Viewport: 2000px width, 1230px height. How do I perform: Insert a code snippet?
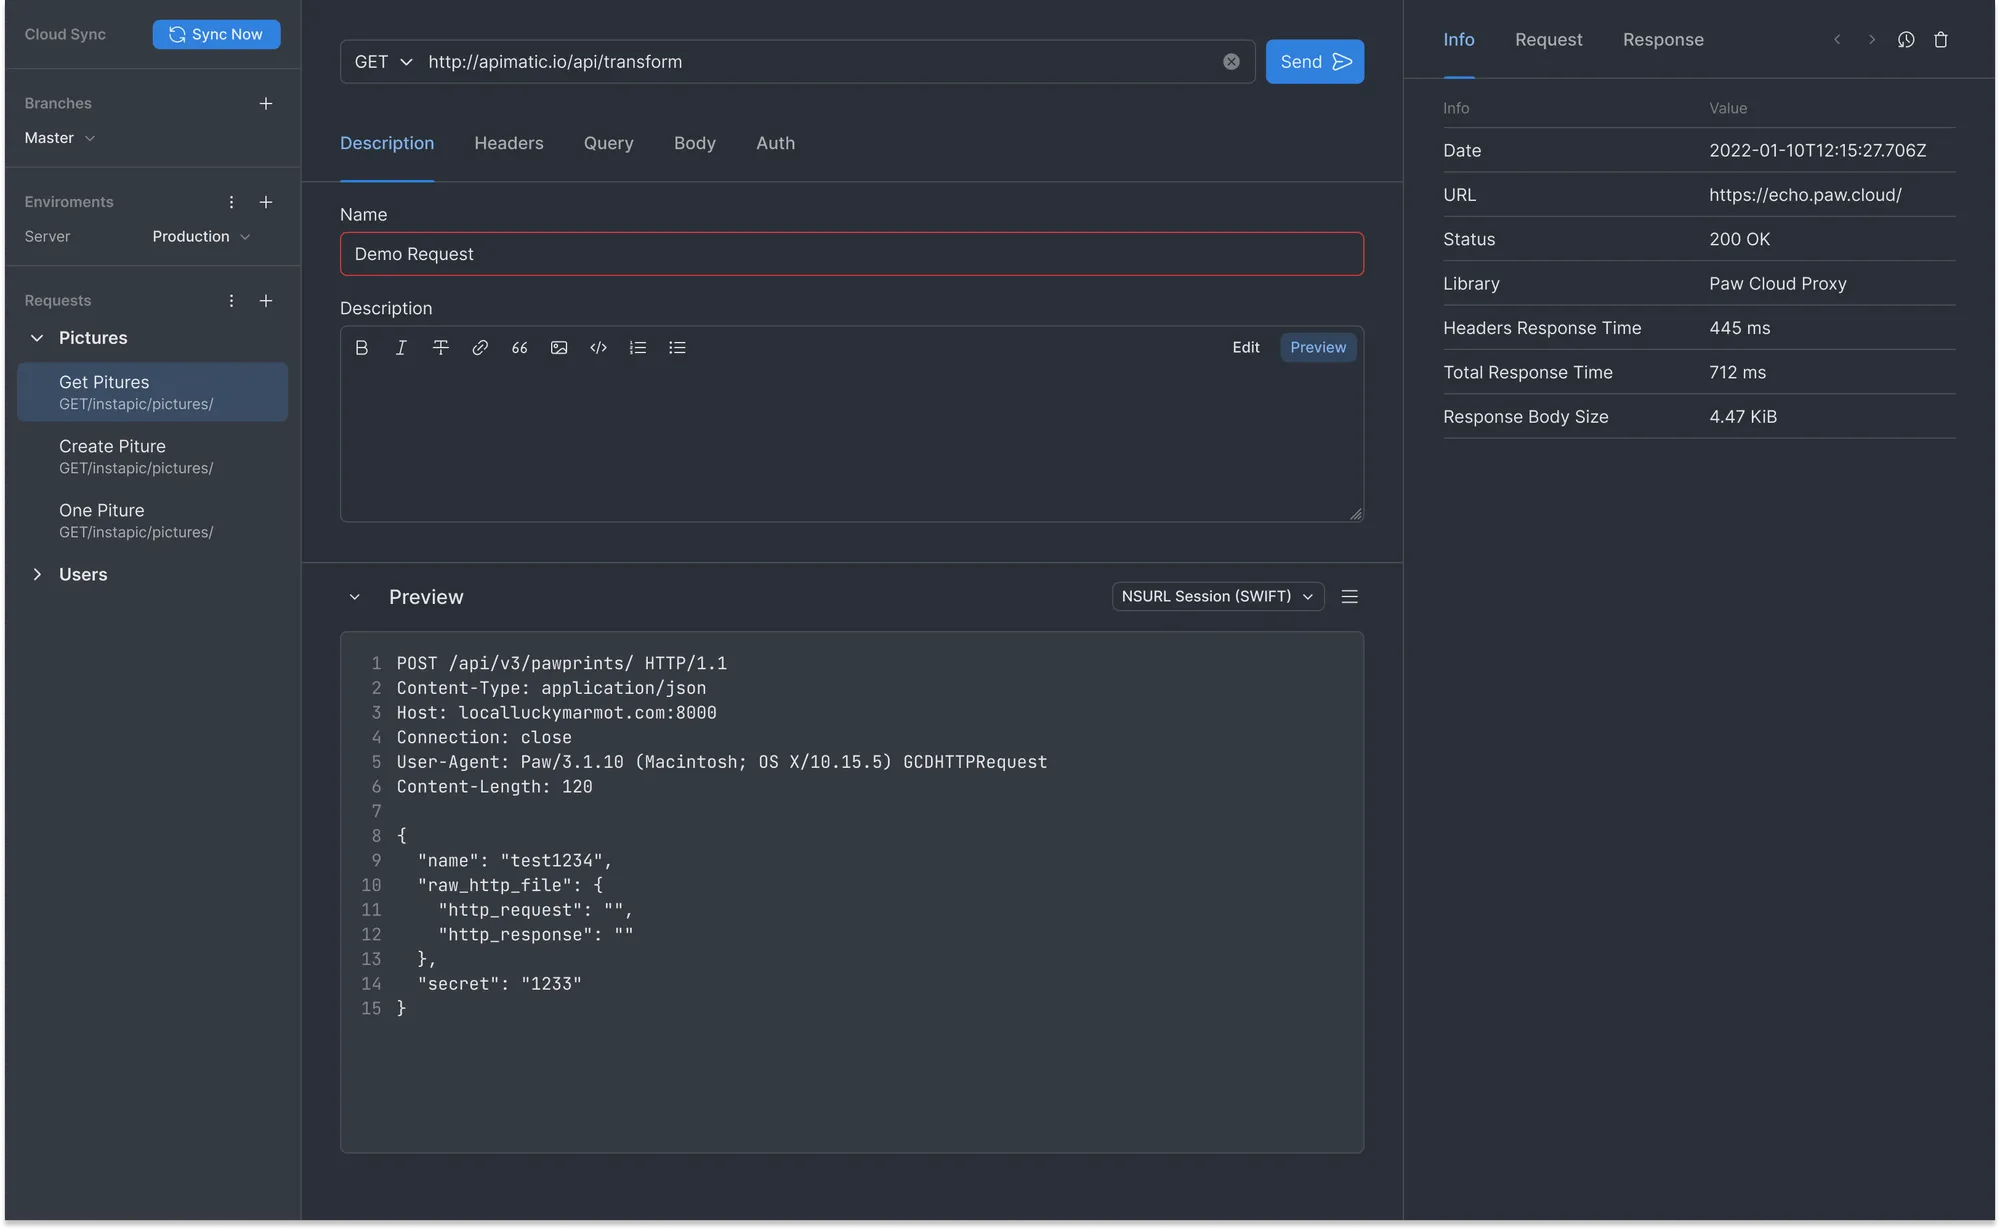tap(598, 347)
